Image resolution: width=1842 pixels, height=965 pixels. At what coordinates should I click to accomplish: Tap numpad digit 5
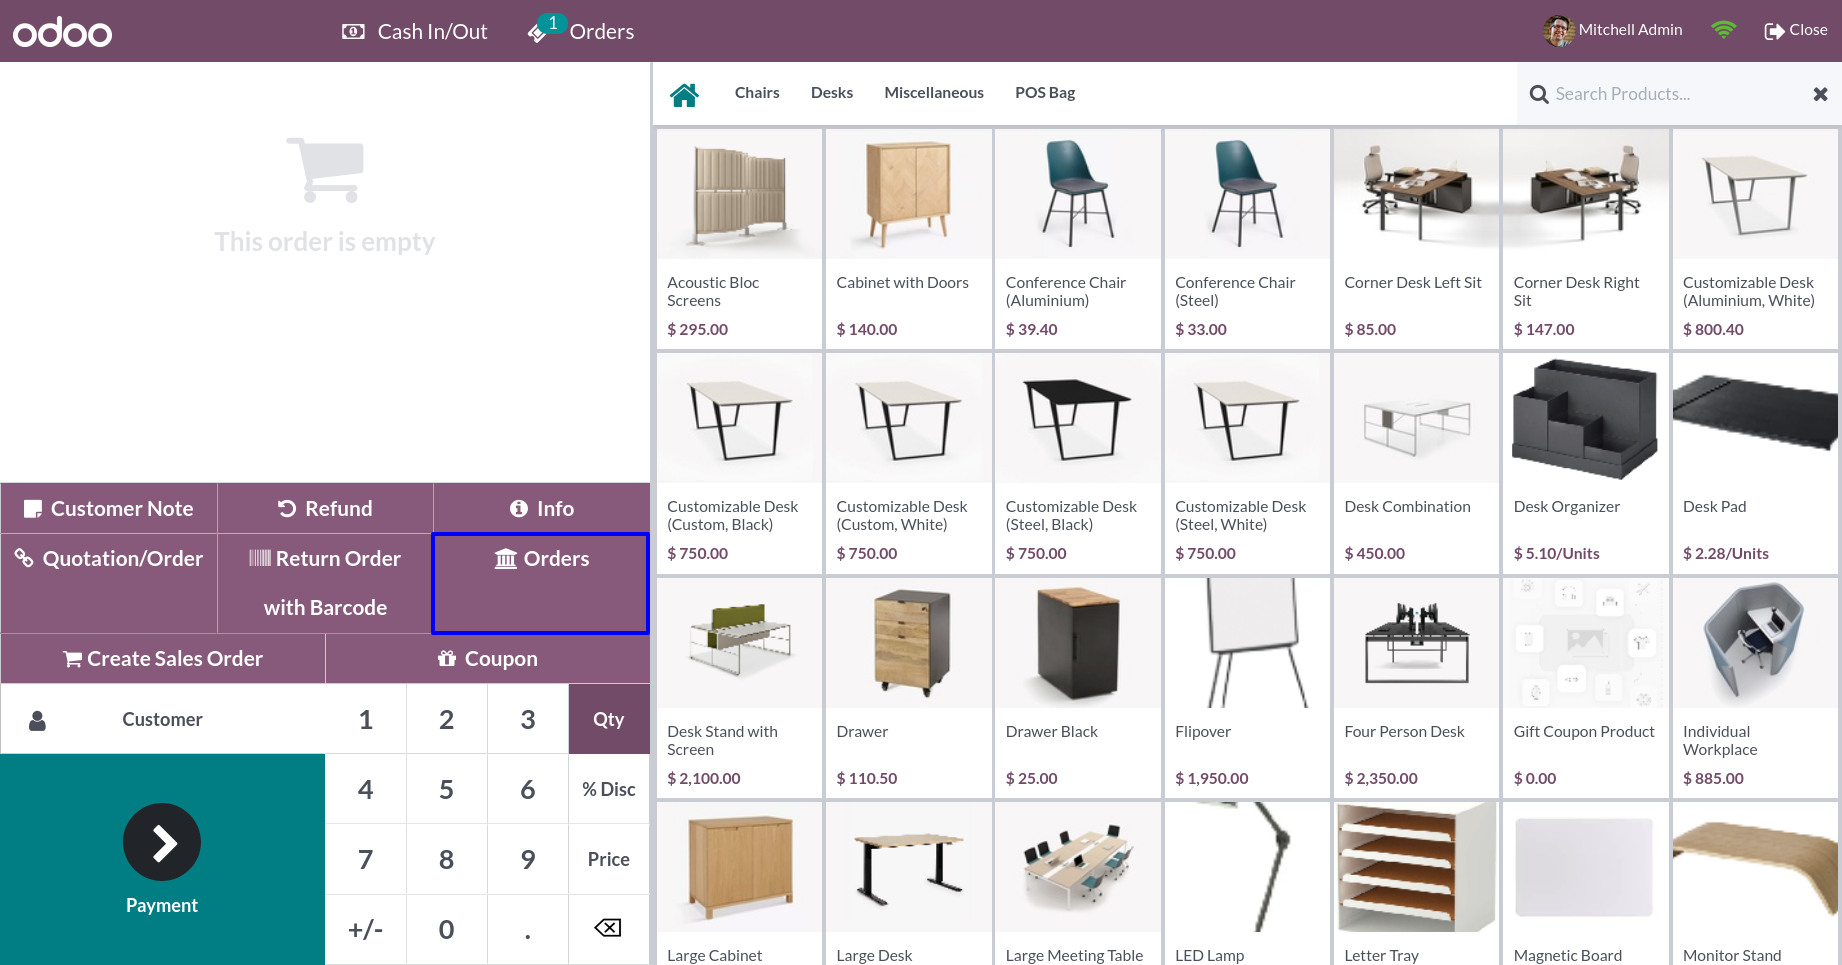click(447, 789)
